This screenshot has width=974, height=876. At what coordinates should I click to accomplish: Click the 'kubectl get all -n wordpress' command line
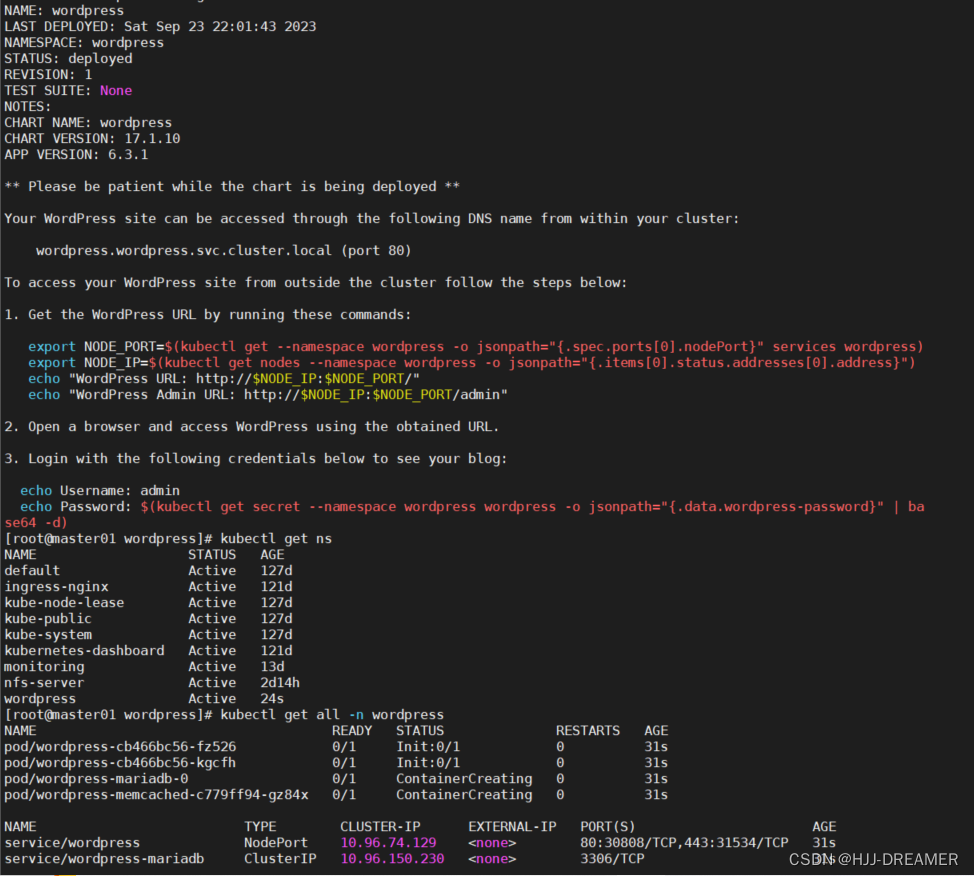point(224,715)
